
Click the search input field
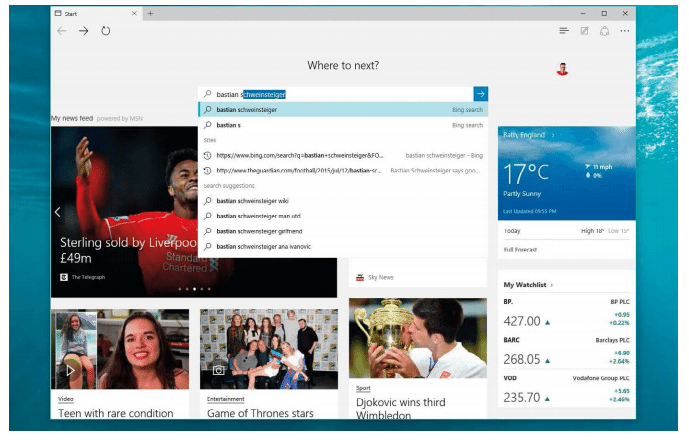[336, 94]
